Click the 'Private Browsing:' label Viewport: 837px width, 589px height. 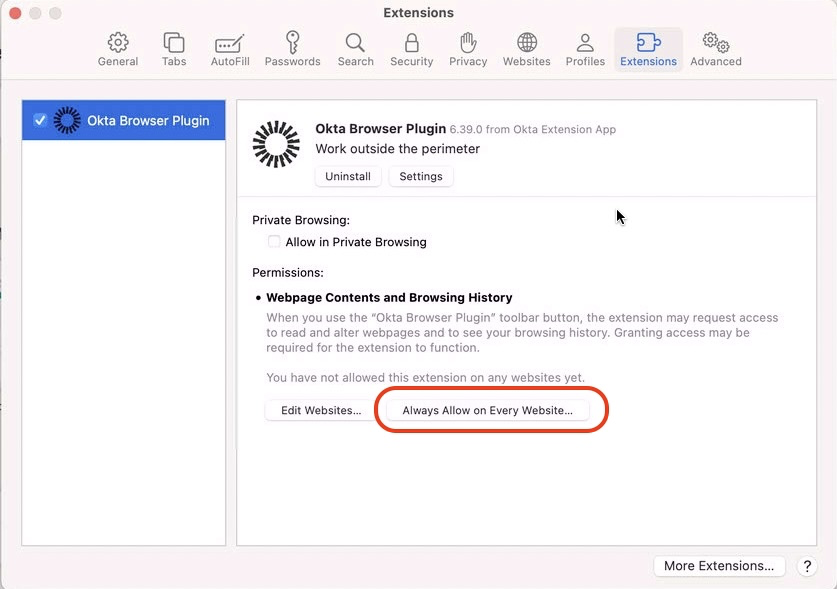301,220
